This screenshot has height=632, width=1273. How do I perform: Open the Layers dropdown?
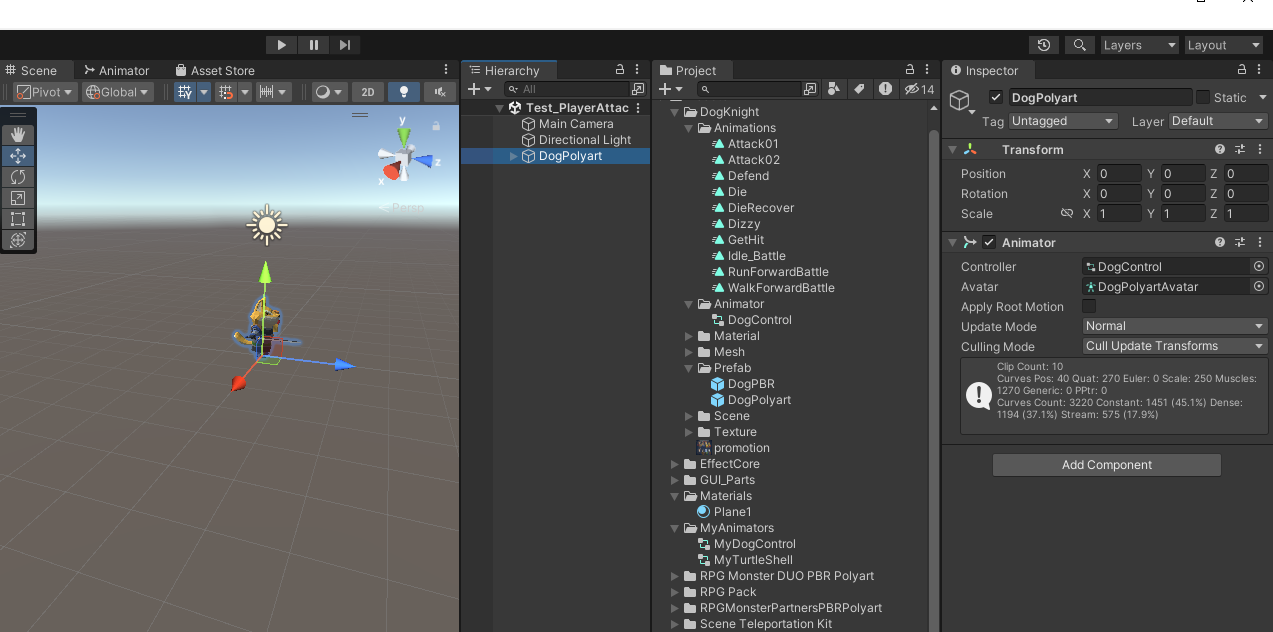click(x=1140, y=45)
